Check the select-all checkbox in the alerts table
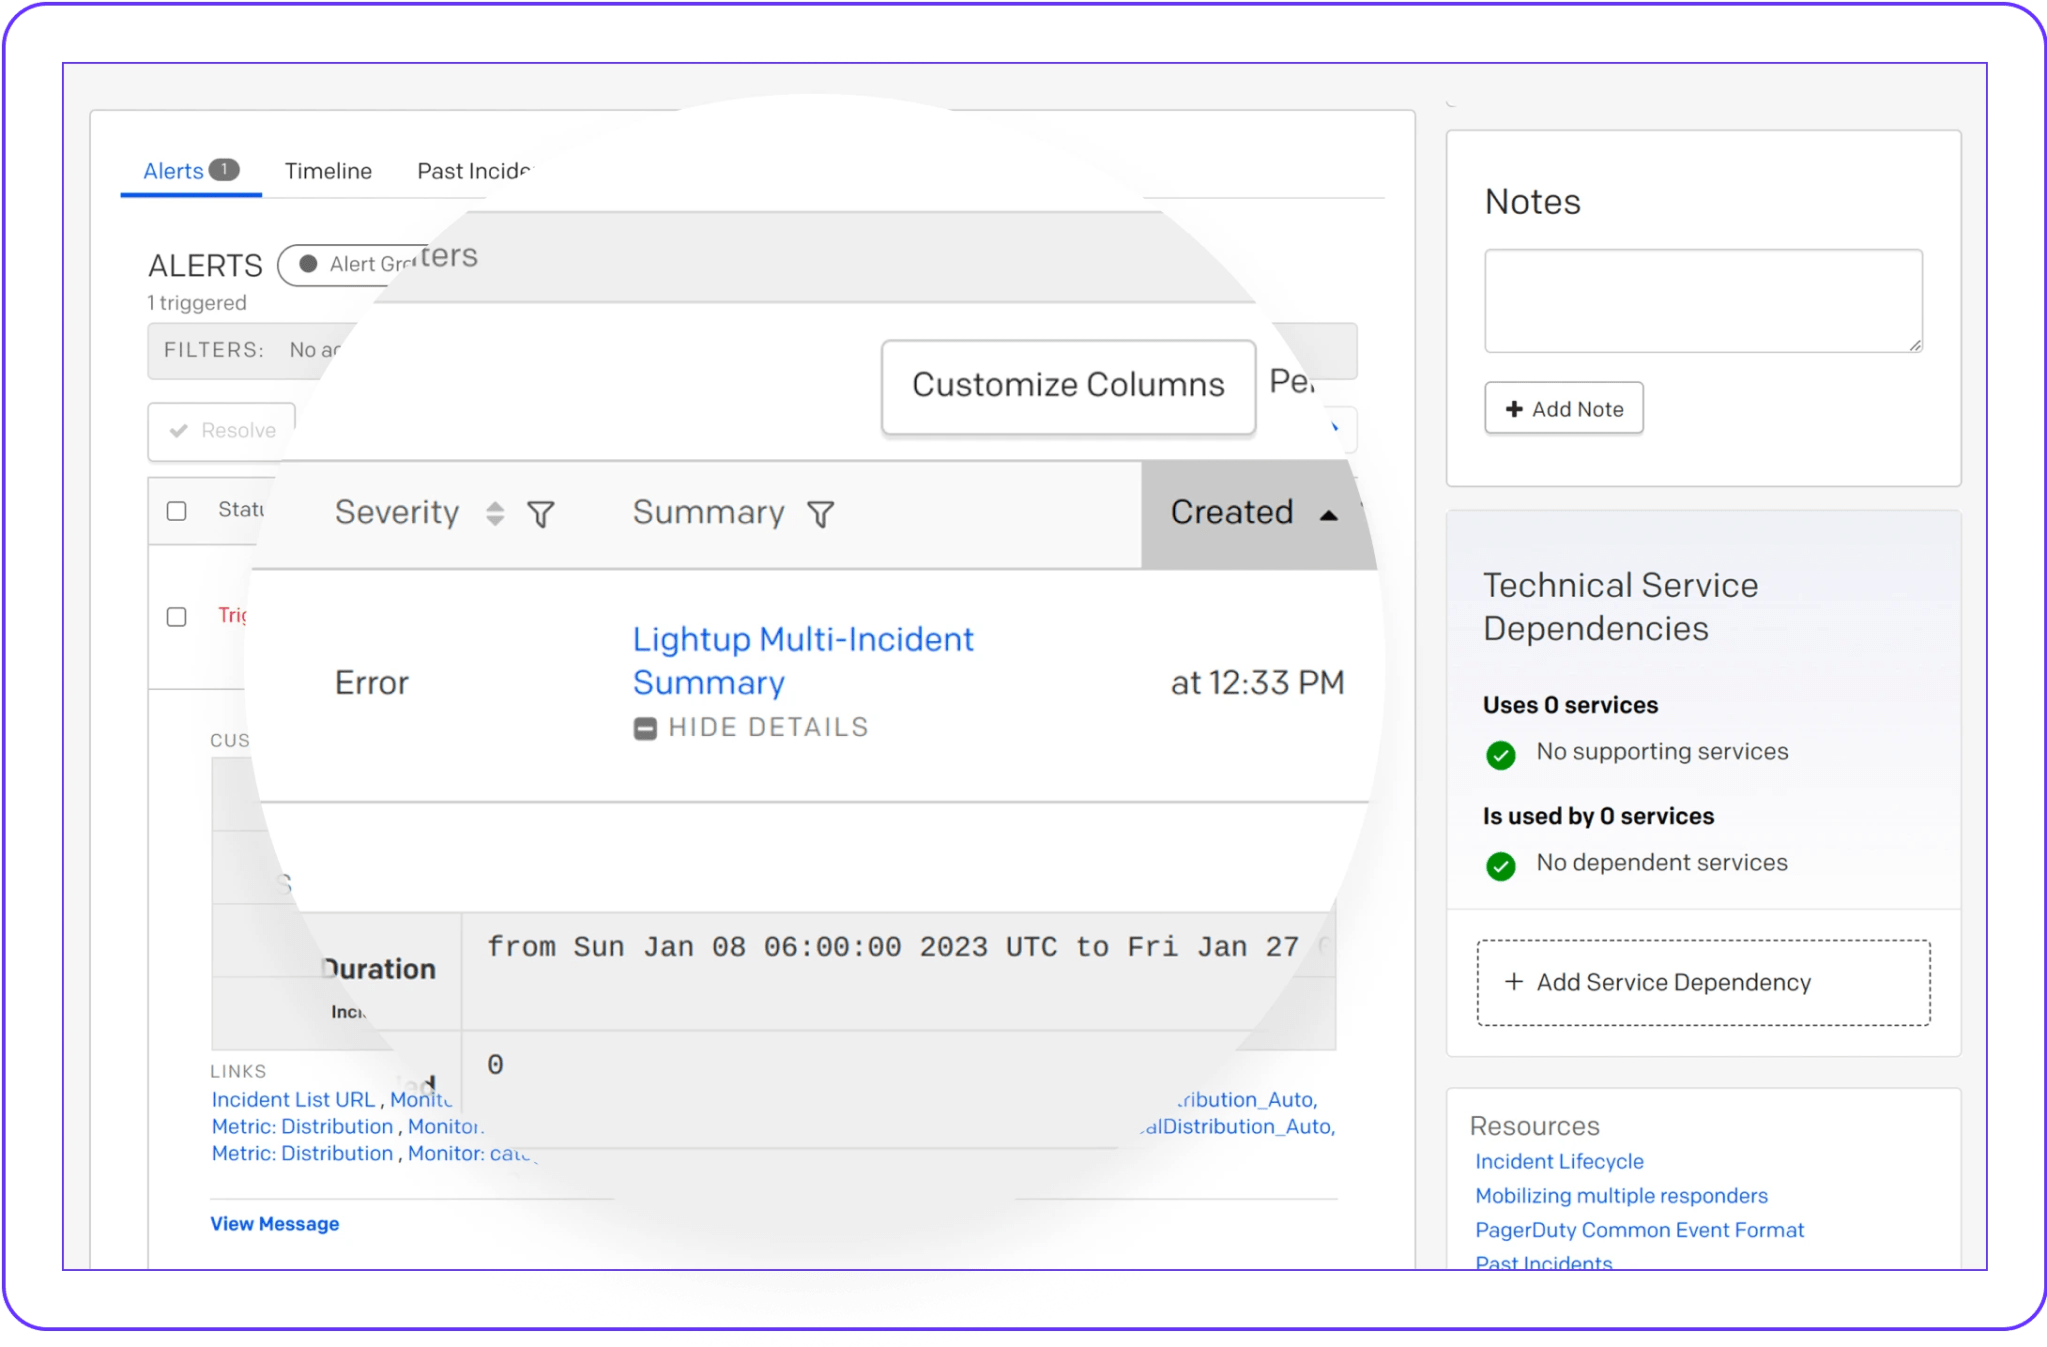Image resolution: width=2047 pixels, height=1347 pixels. (177, 511)
